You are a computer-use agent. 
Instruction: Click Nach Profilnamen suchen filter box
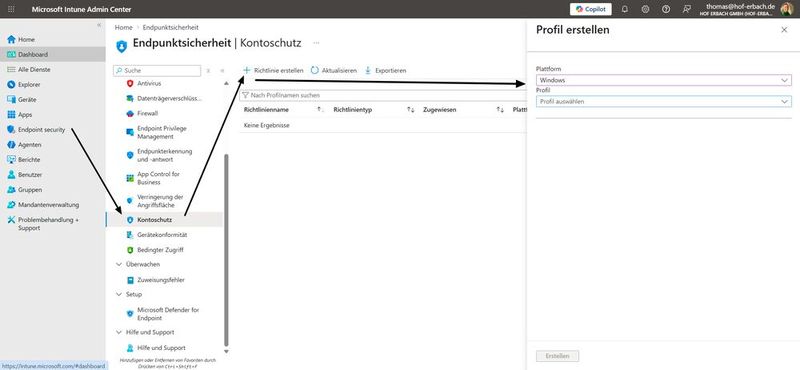[383, 95]
